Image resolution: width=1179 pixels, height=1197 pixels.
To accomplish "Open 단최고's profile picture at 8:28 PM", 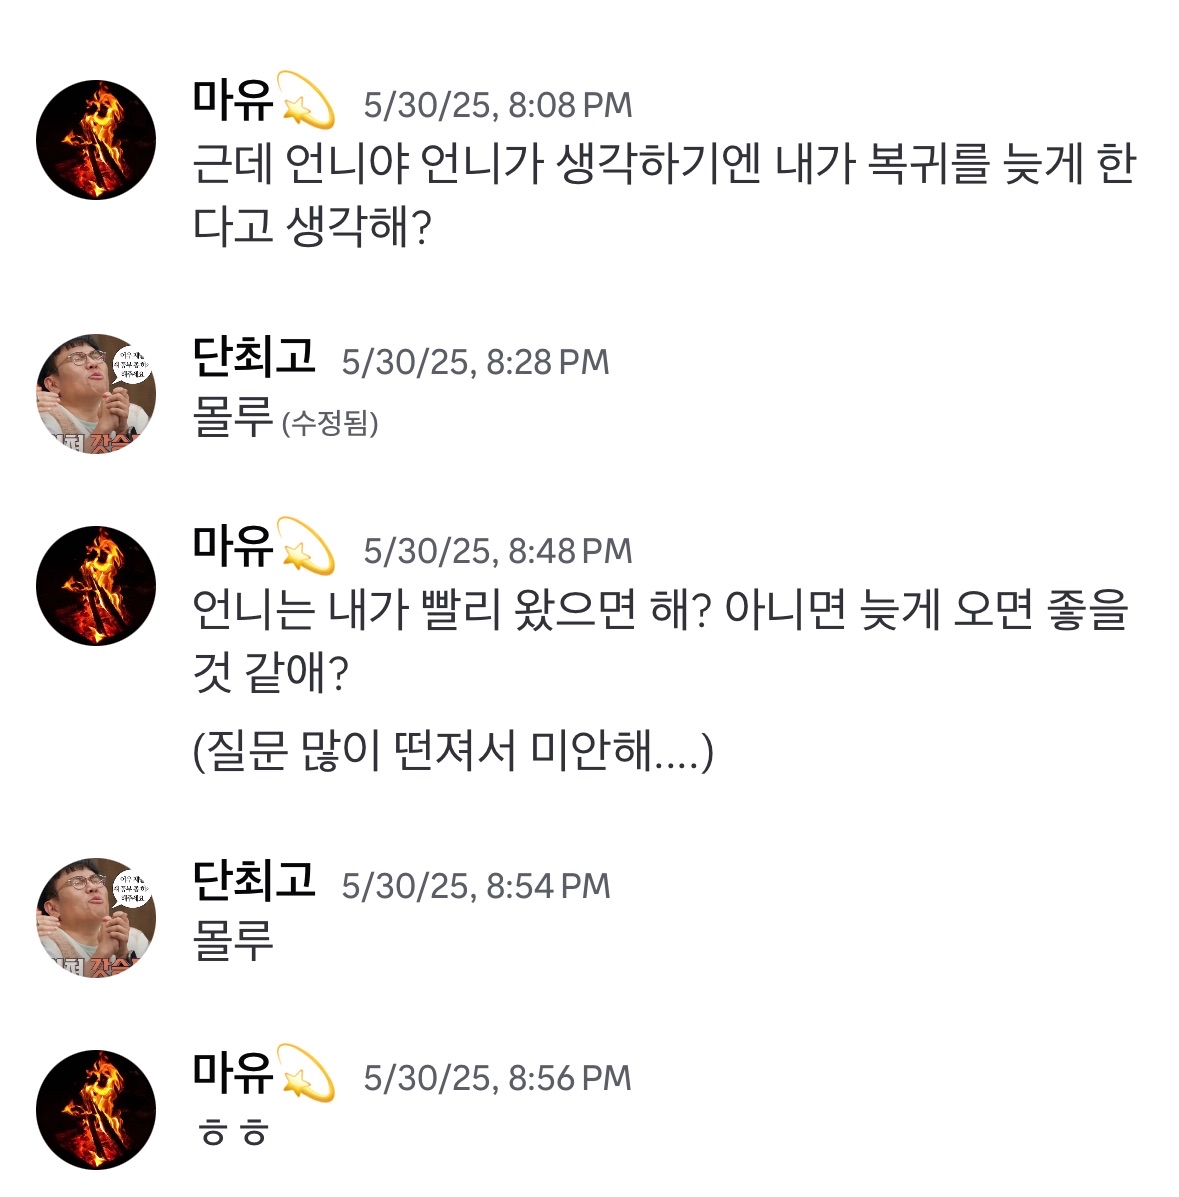I will tap(96, 394).
